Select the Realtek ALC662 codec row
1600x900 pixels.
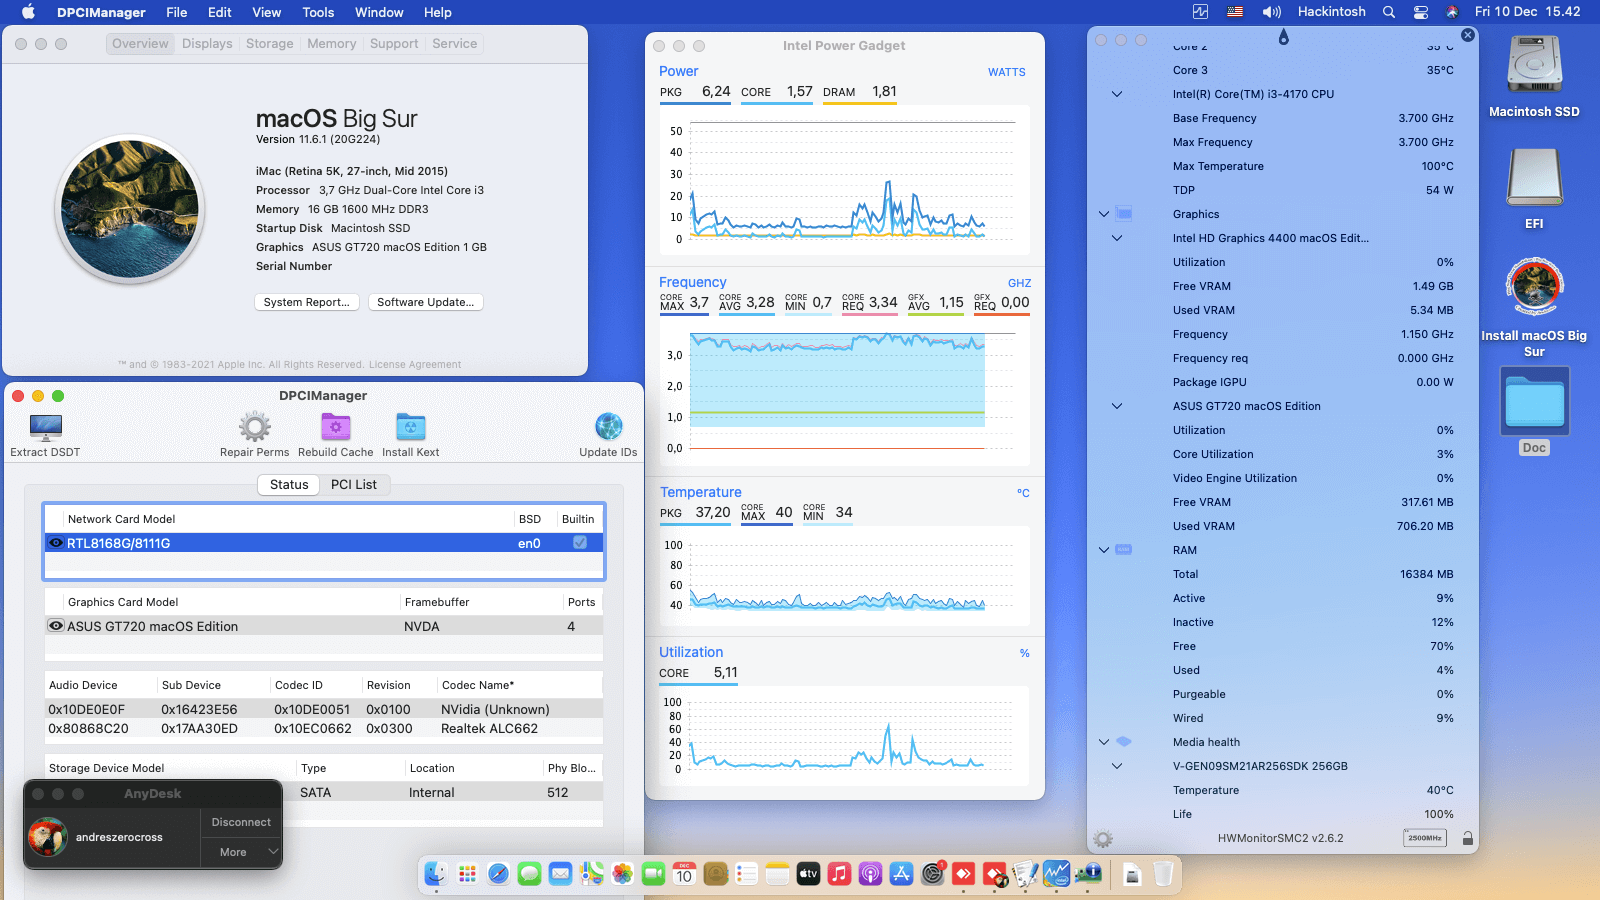coord(324,729)
